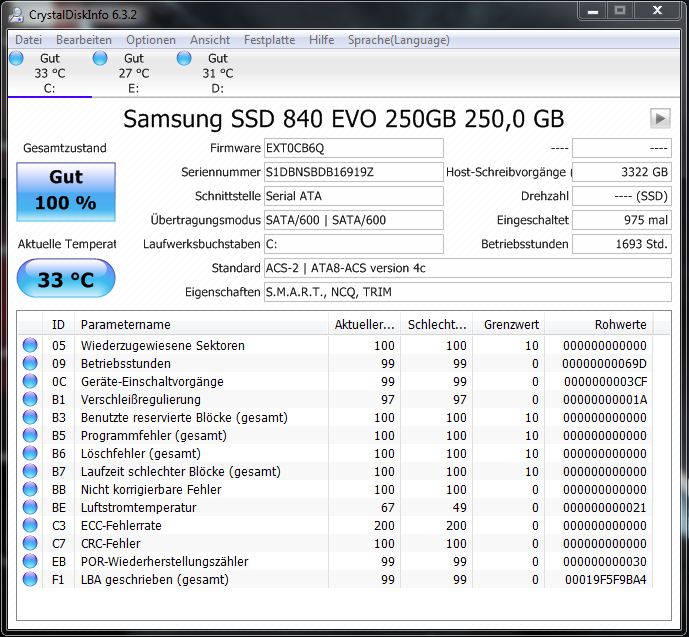Click the Aktueller... column header
This screenshot has width=689, height=637.
pos(365,325)
